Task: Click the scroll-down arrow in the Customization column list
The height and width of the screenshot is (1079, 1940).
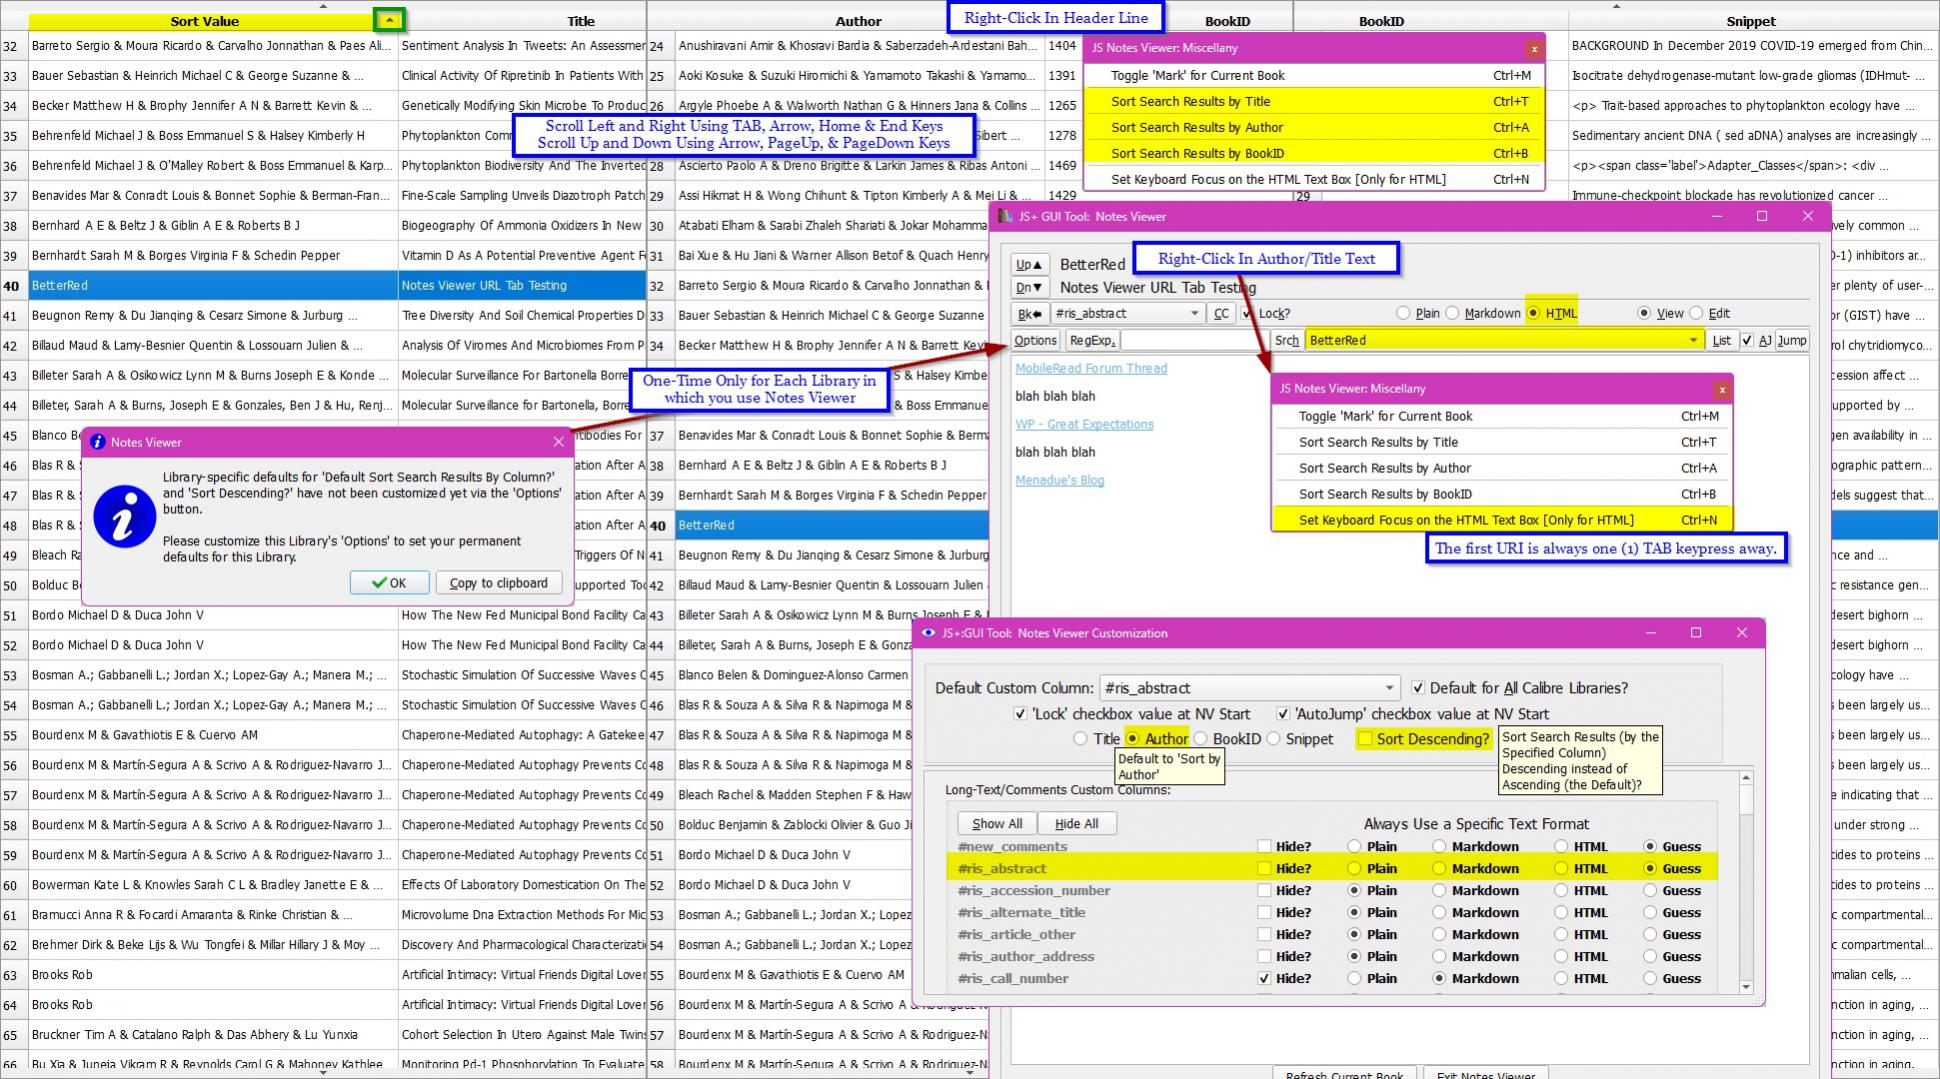Action: (x=1746, y=987)
